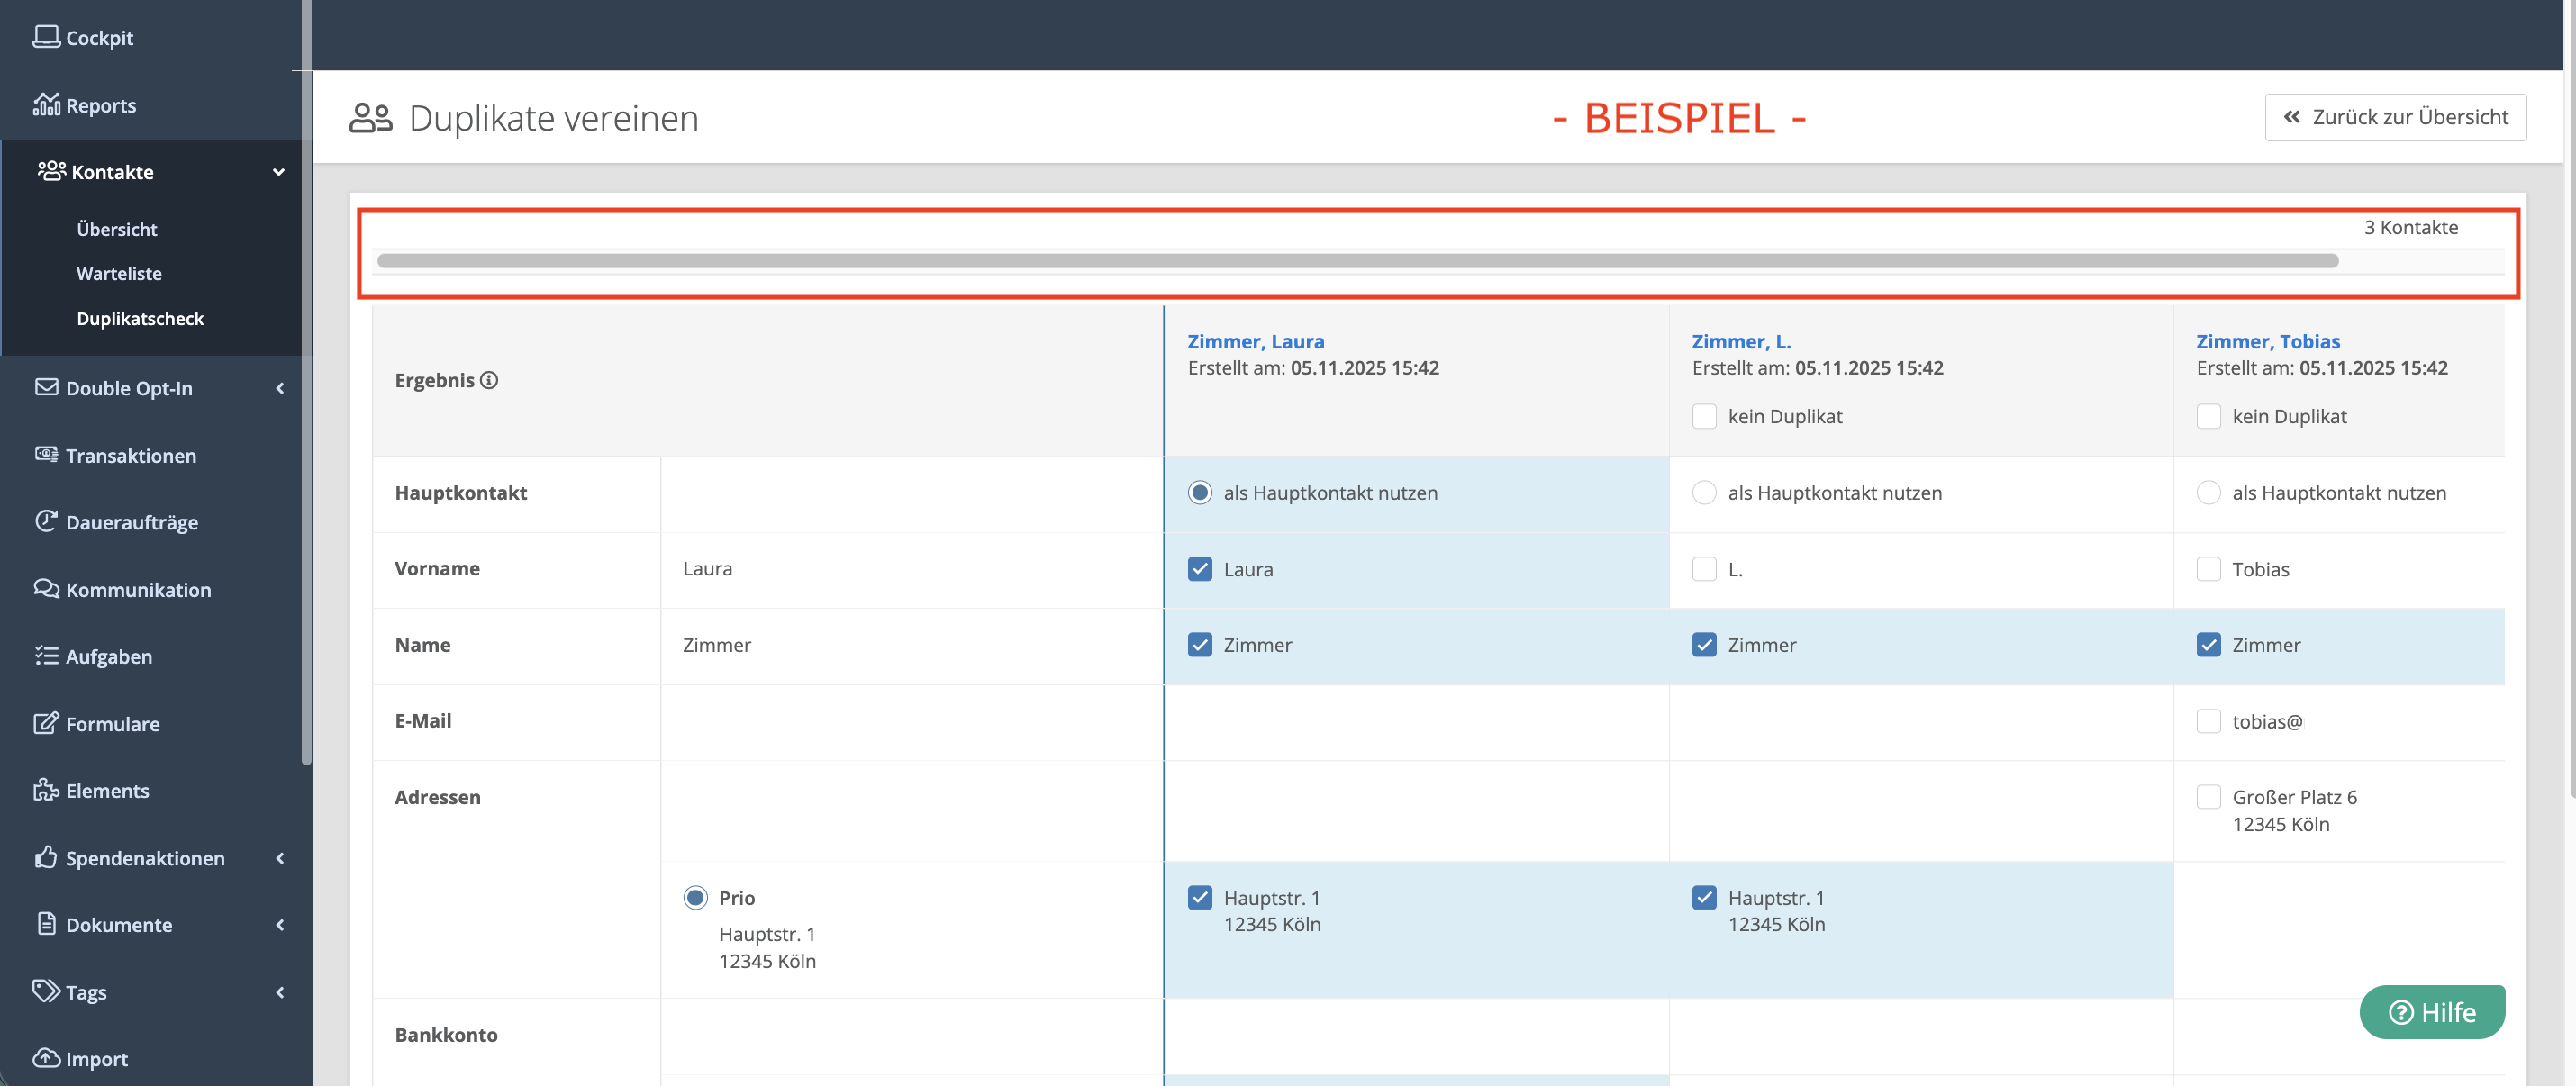2576x1086 pixels.
Task: Open the green Hilfe help button
Action: [x=2431, y=1012]
